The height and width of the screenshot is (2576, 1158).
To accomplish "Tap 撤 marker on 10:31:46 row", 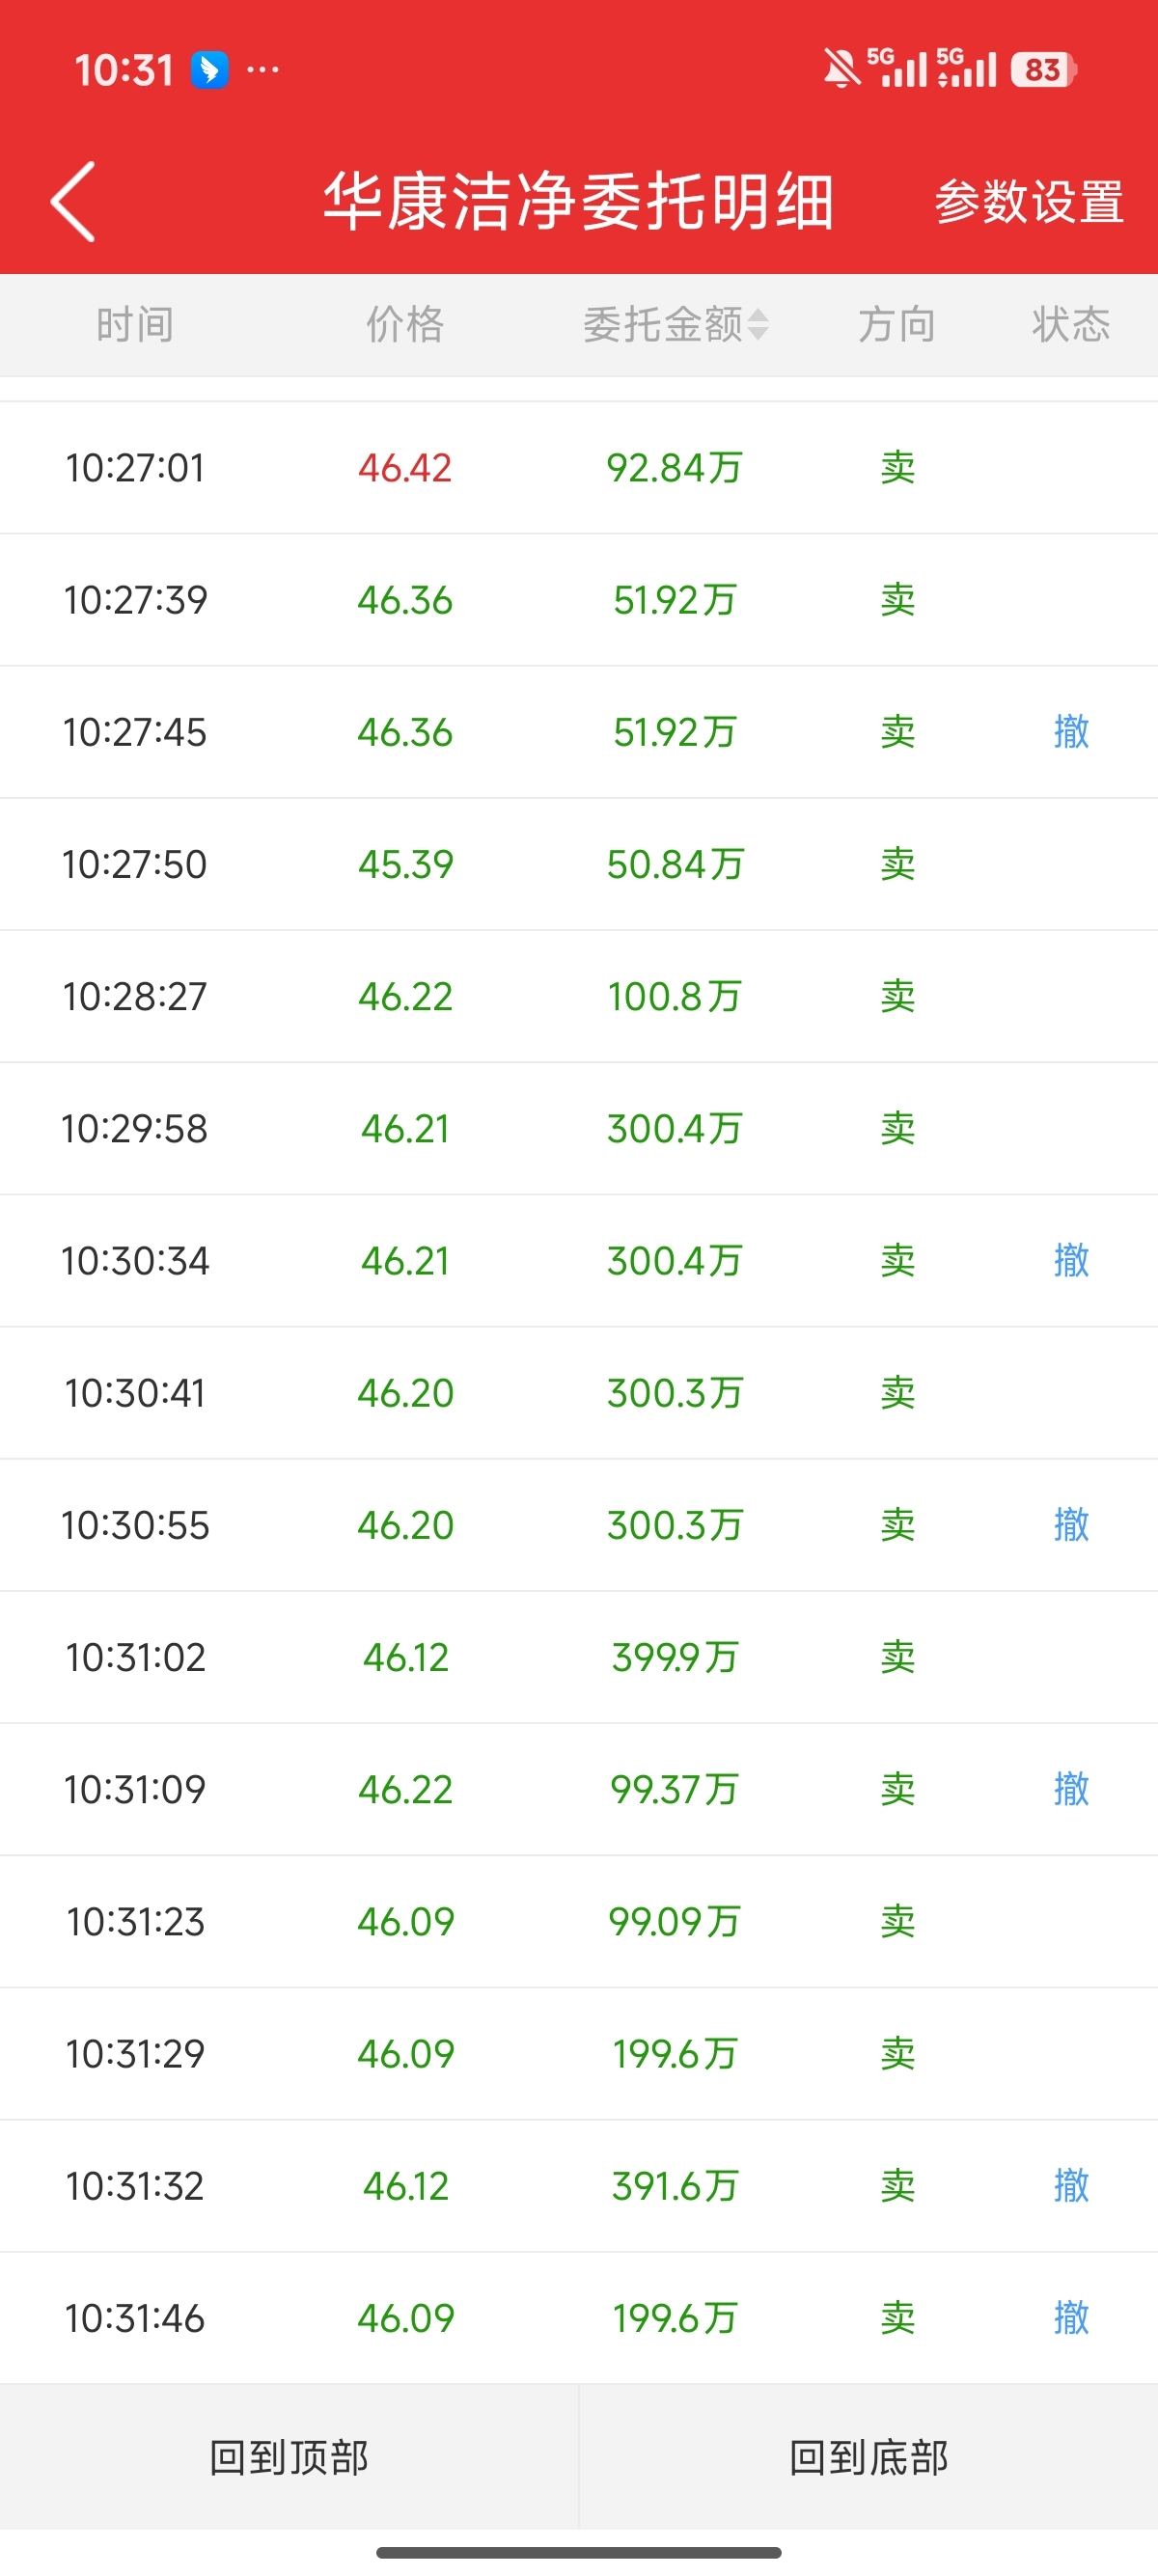I will point(1070,2317).
